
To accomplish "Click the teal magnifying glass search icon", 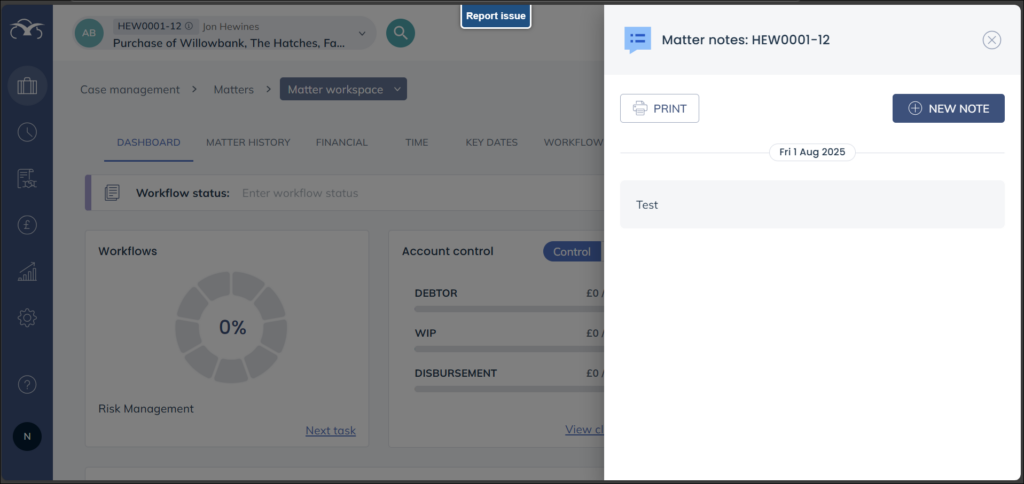I will (401, 33).
